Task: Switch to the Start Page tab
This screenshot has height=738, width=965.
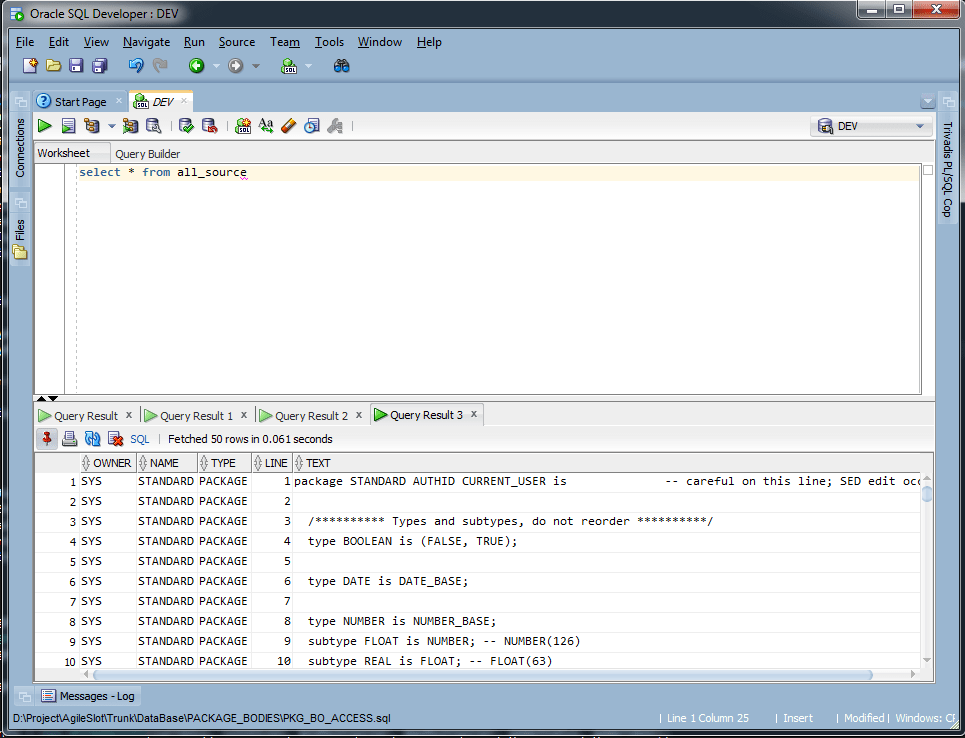Action: [78, 100]
